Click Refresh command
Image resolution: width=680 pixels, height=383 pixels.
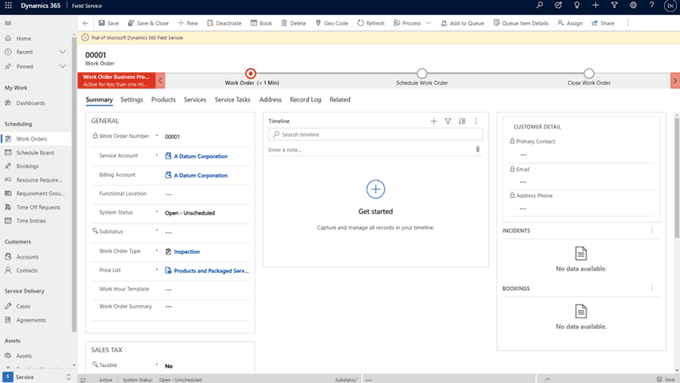(371, 23)
